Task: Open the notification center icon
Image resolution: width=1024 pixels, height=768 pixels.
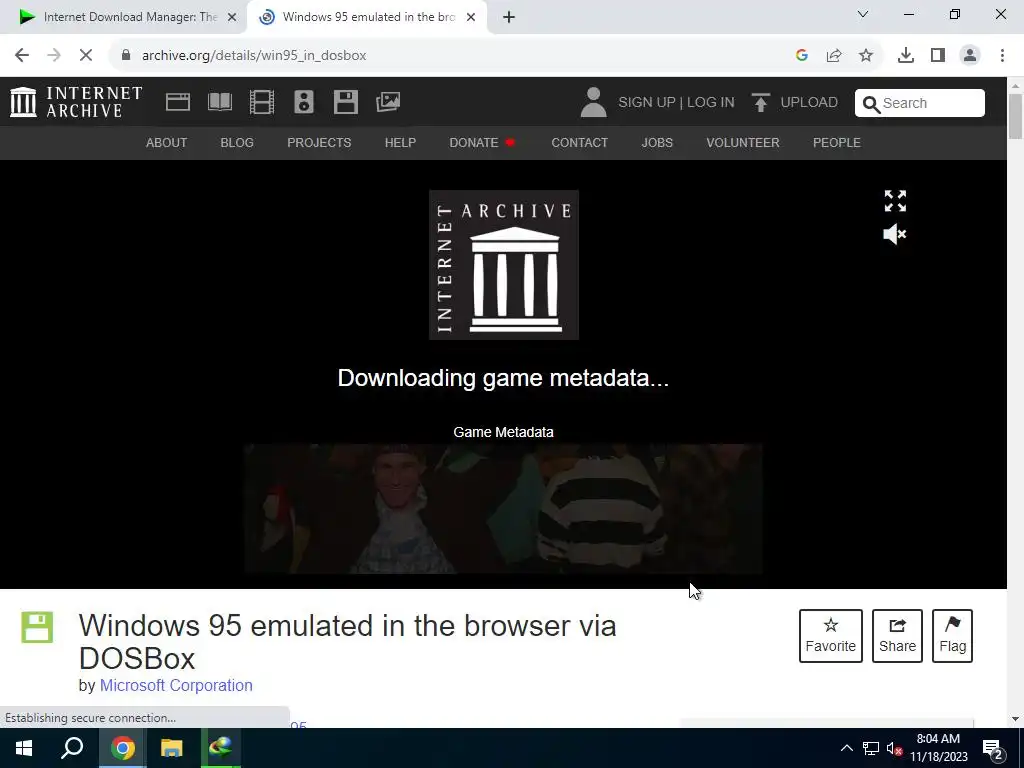Action: tap(993, 749)
